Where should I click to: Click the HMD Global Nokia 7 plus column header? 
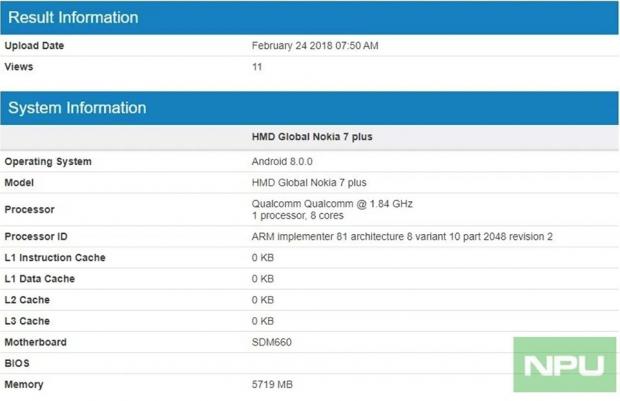pyautogui.click(x=311, y=137)
